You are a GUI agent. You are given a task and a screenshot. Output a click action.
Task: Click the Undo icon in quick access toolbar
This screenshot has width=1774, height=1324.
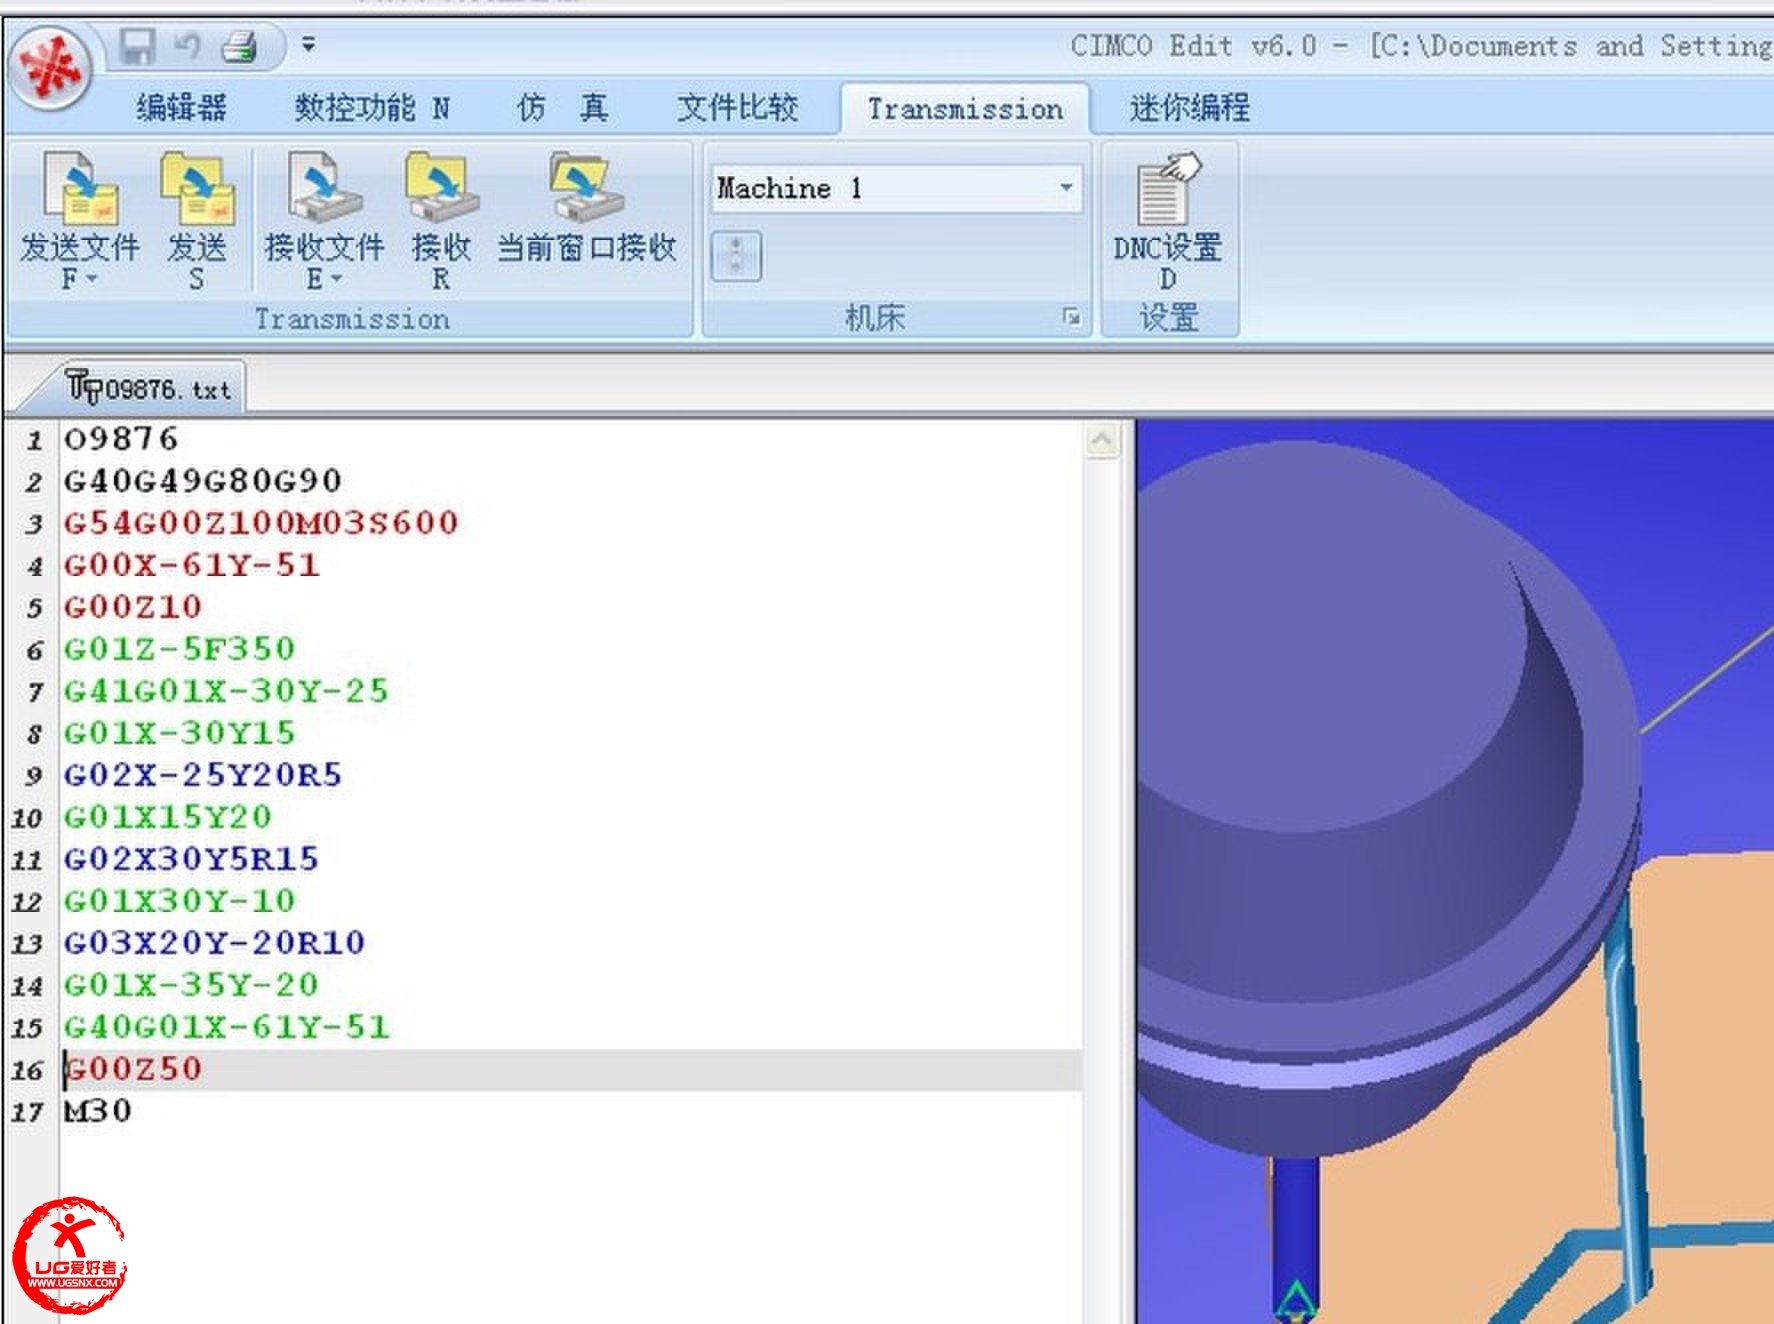coord(187,46)
